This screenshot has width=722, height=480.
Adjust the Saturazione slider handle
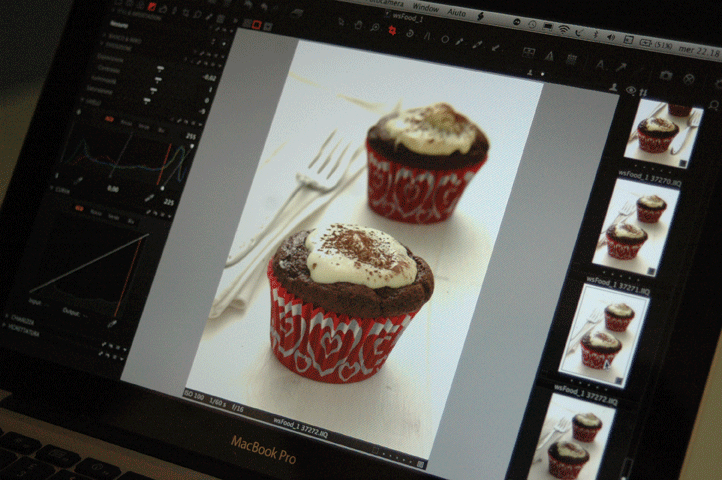click(147, 101)
